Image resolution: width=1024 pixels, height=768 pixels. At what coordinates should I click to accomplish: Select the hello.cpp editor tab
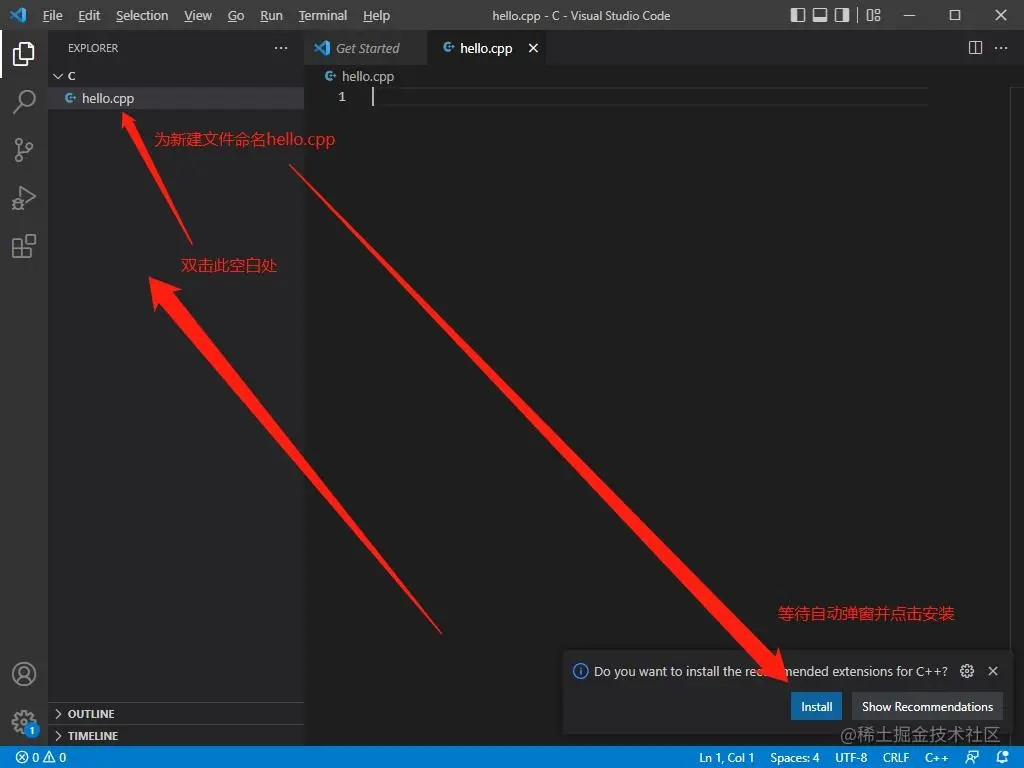[486, 48]
